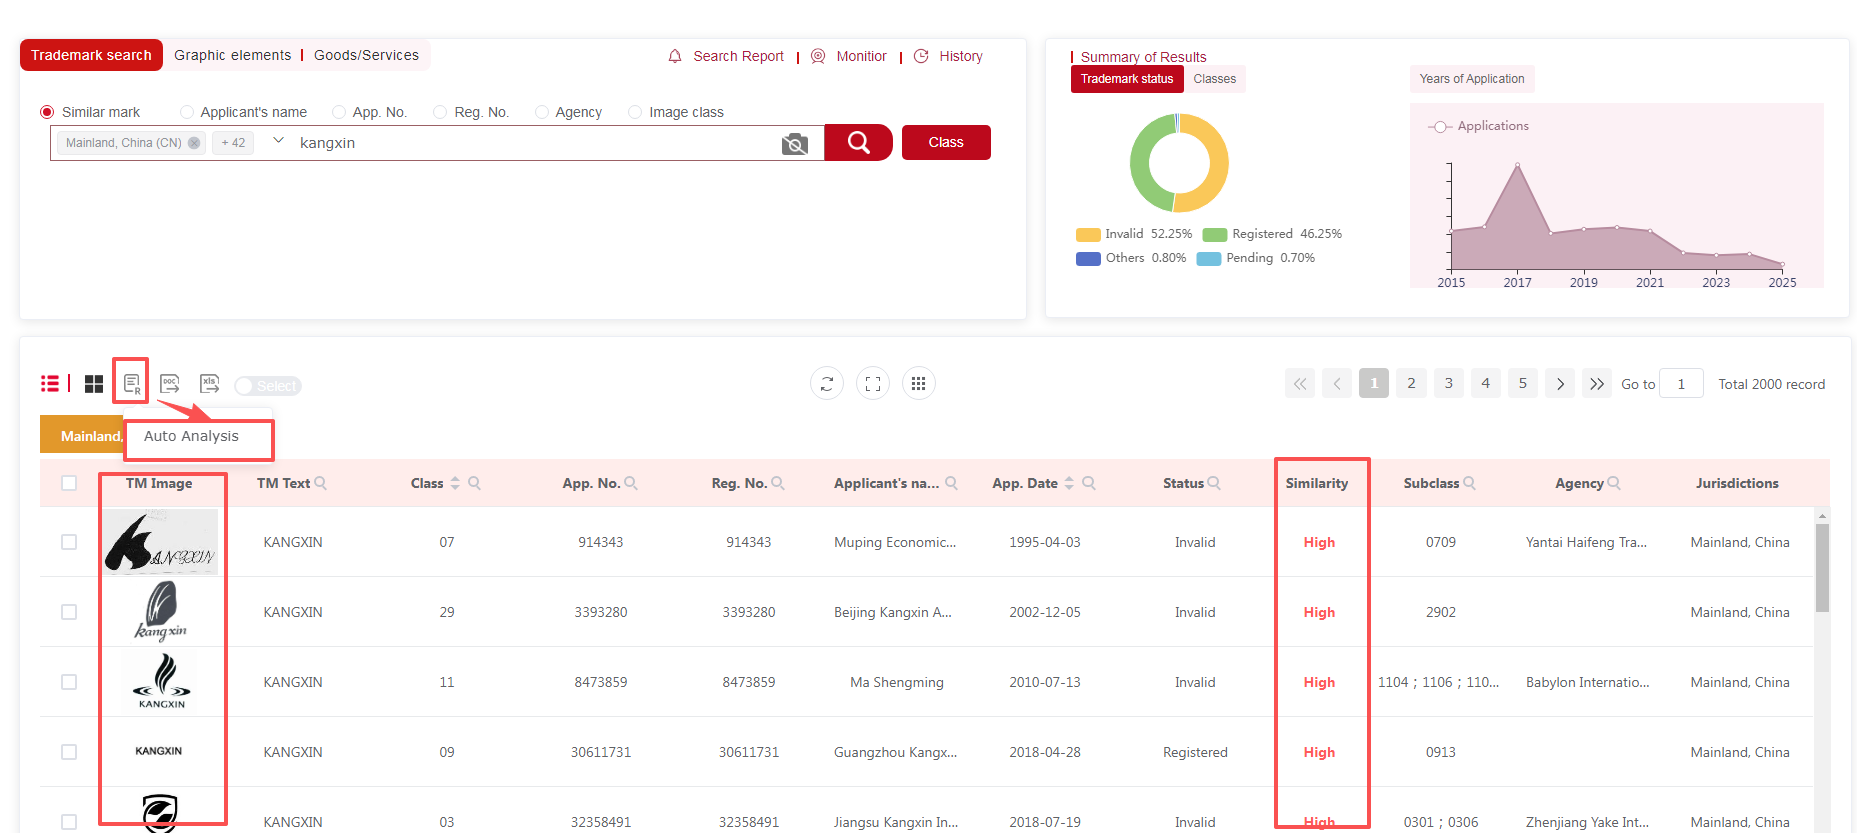Enter fullscreen view of results
Viewport: 1857px width, 833px height.
(873, 384)
